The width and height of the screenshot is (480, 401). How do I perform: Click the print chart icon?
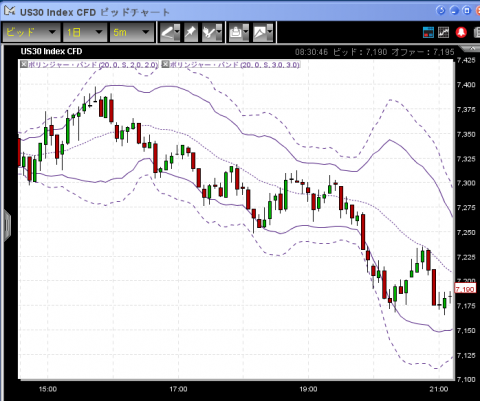[x=236, y=32]
